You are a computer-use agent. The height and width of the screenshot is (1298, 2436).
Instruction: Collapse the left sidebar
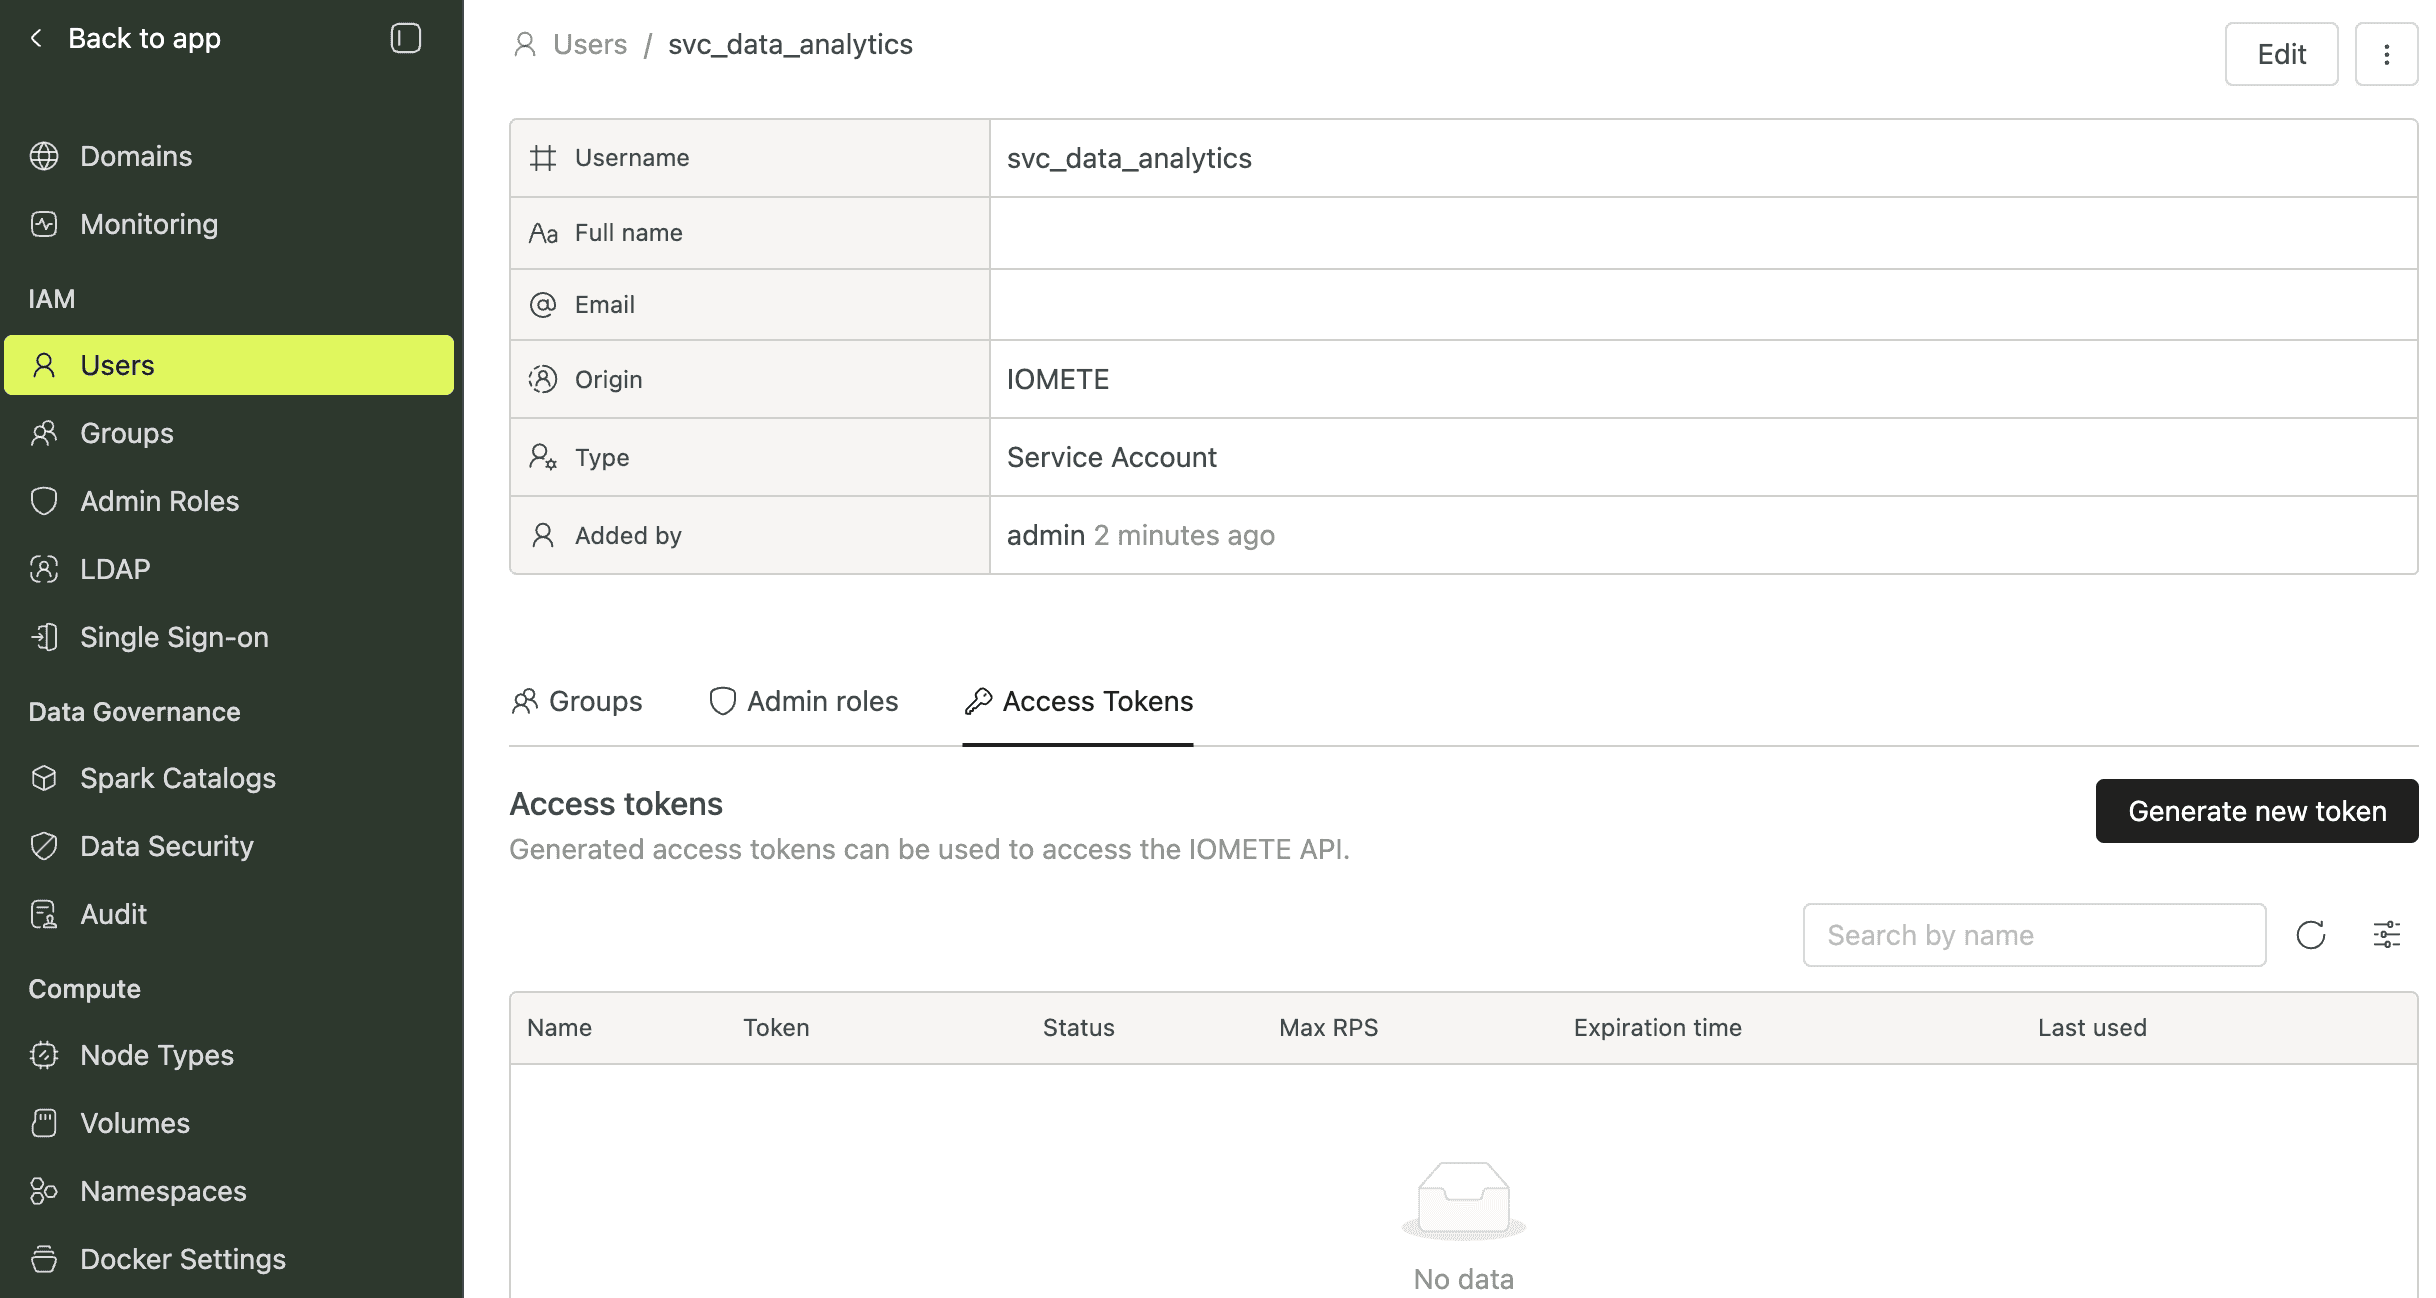tap(405, 38)
